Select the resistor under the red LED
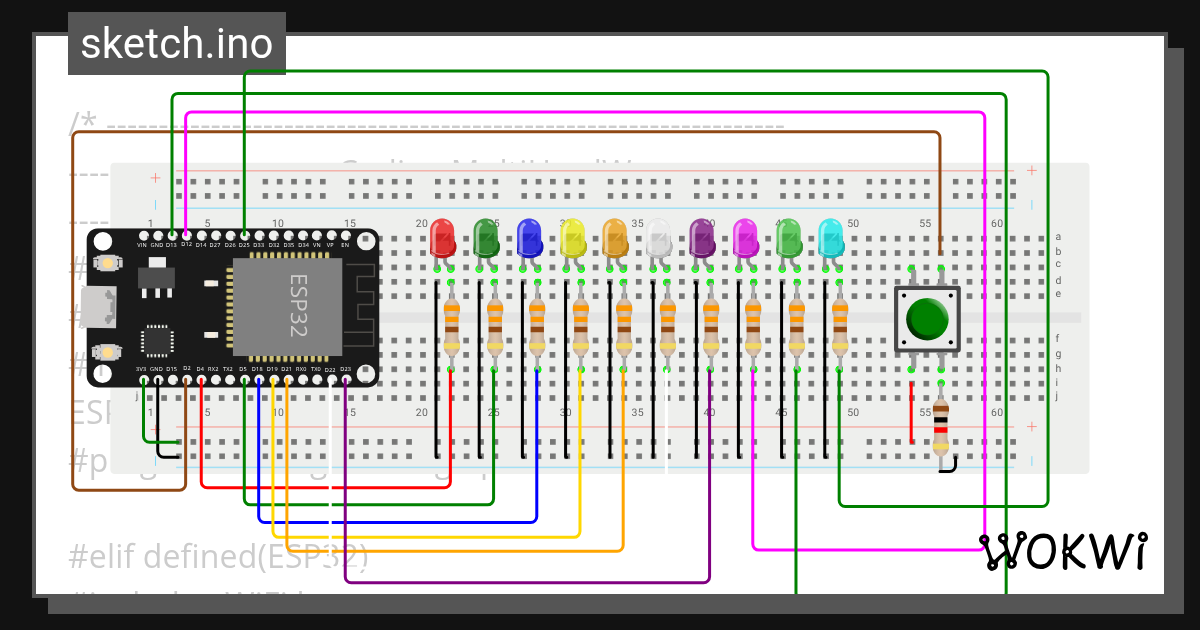 451,325
